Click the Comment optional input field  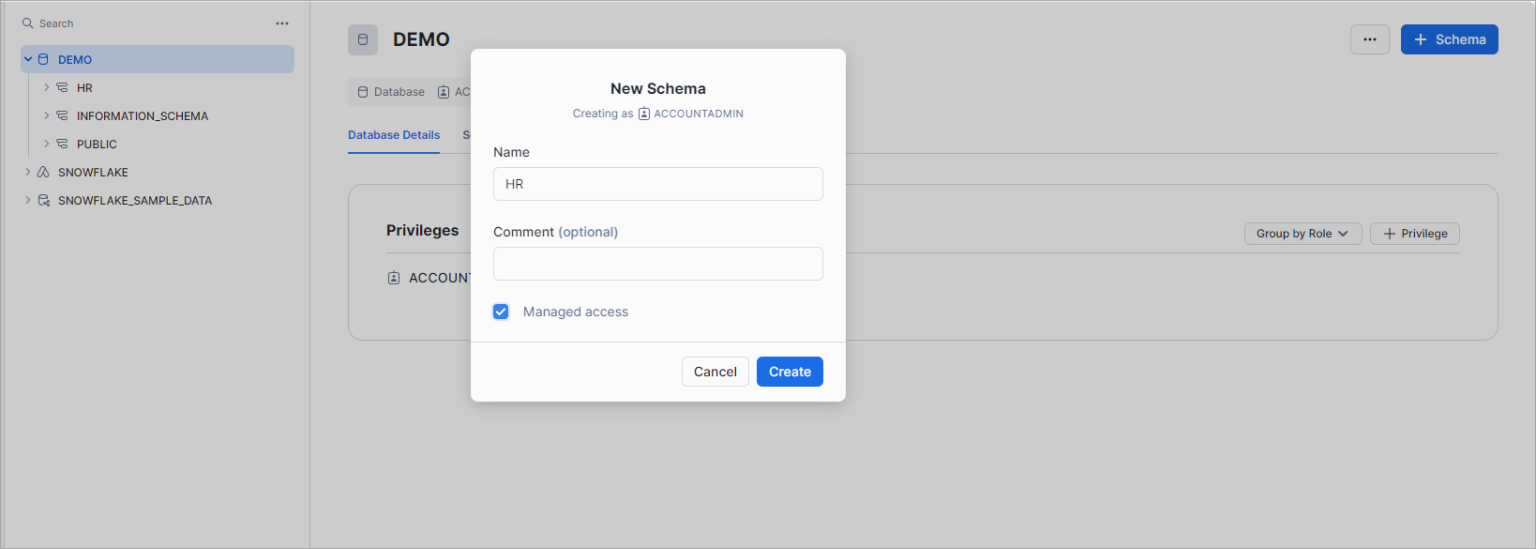pos(658,264)
